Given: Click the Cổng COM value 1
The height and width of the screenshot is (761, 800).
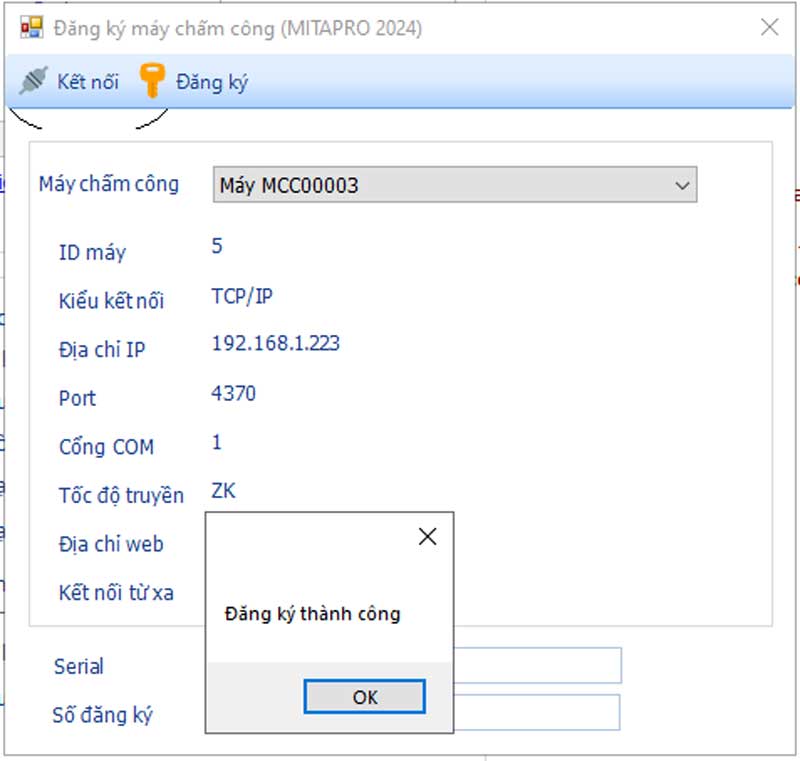Looking at the screenshot, I should point(217,442).
